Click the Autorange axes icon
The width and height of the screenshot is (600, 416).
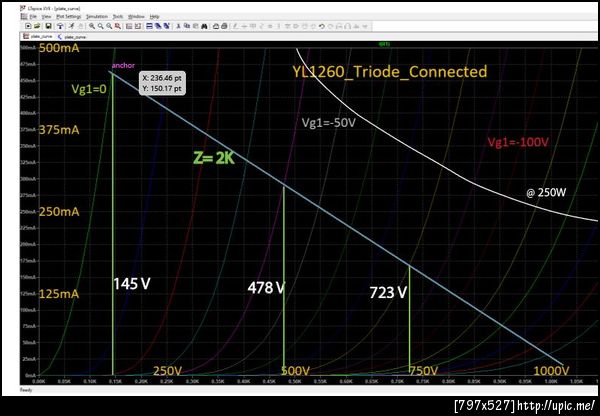pyautogui.click(x=138, y=26)
